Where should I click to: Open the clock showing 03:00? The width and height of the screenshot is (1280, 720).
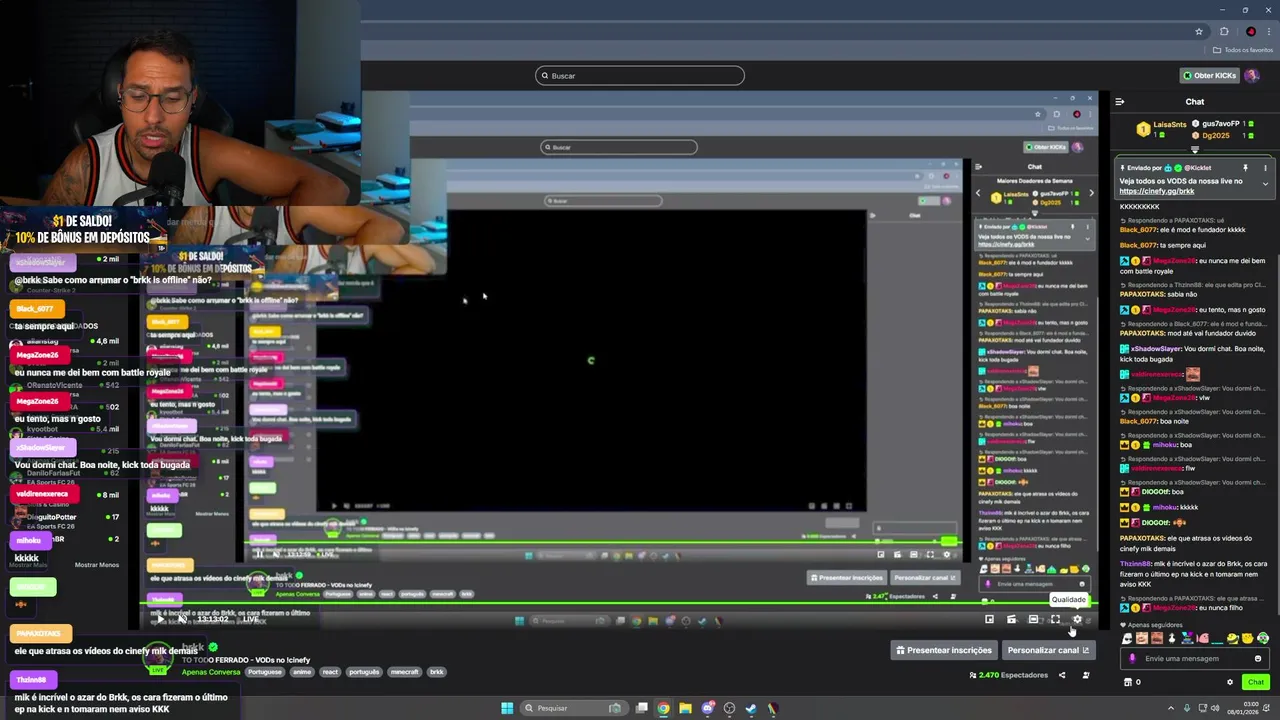click(x=1241, y=708)
